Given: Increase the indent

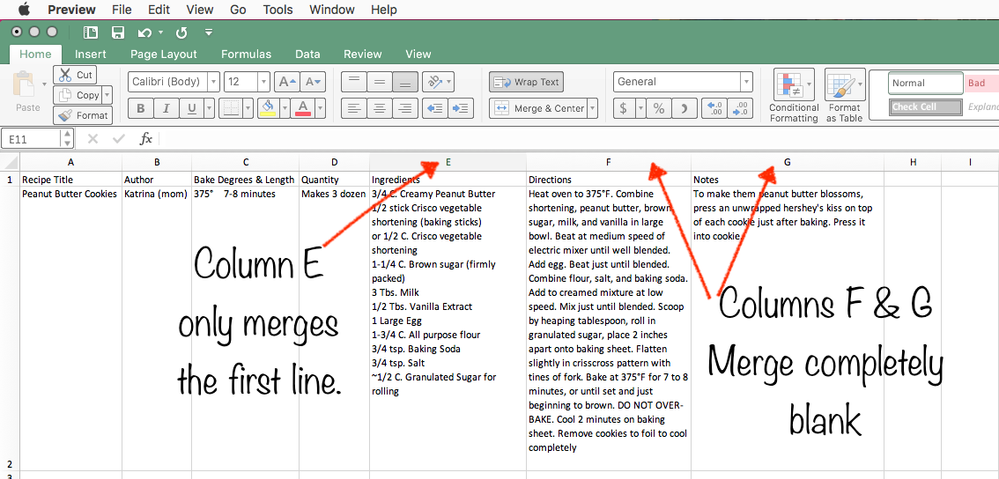Looking at the screenshot, I should 461,108.
